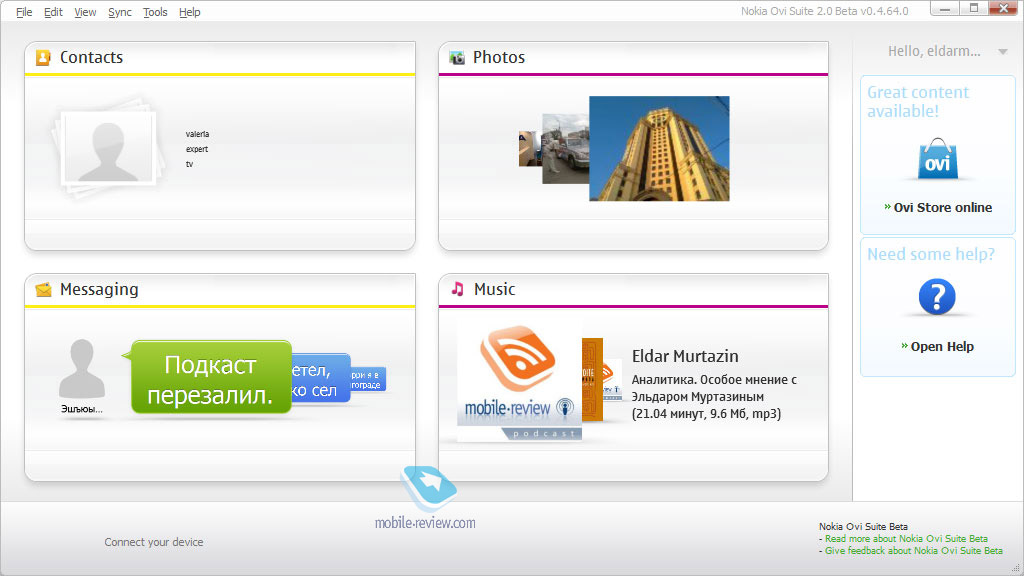This screenshot has height=576, width=1024.
Task: Click the Need some help? heading
Action: 931,254
